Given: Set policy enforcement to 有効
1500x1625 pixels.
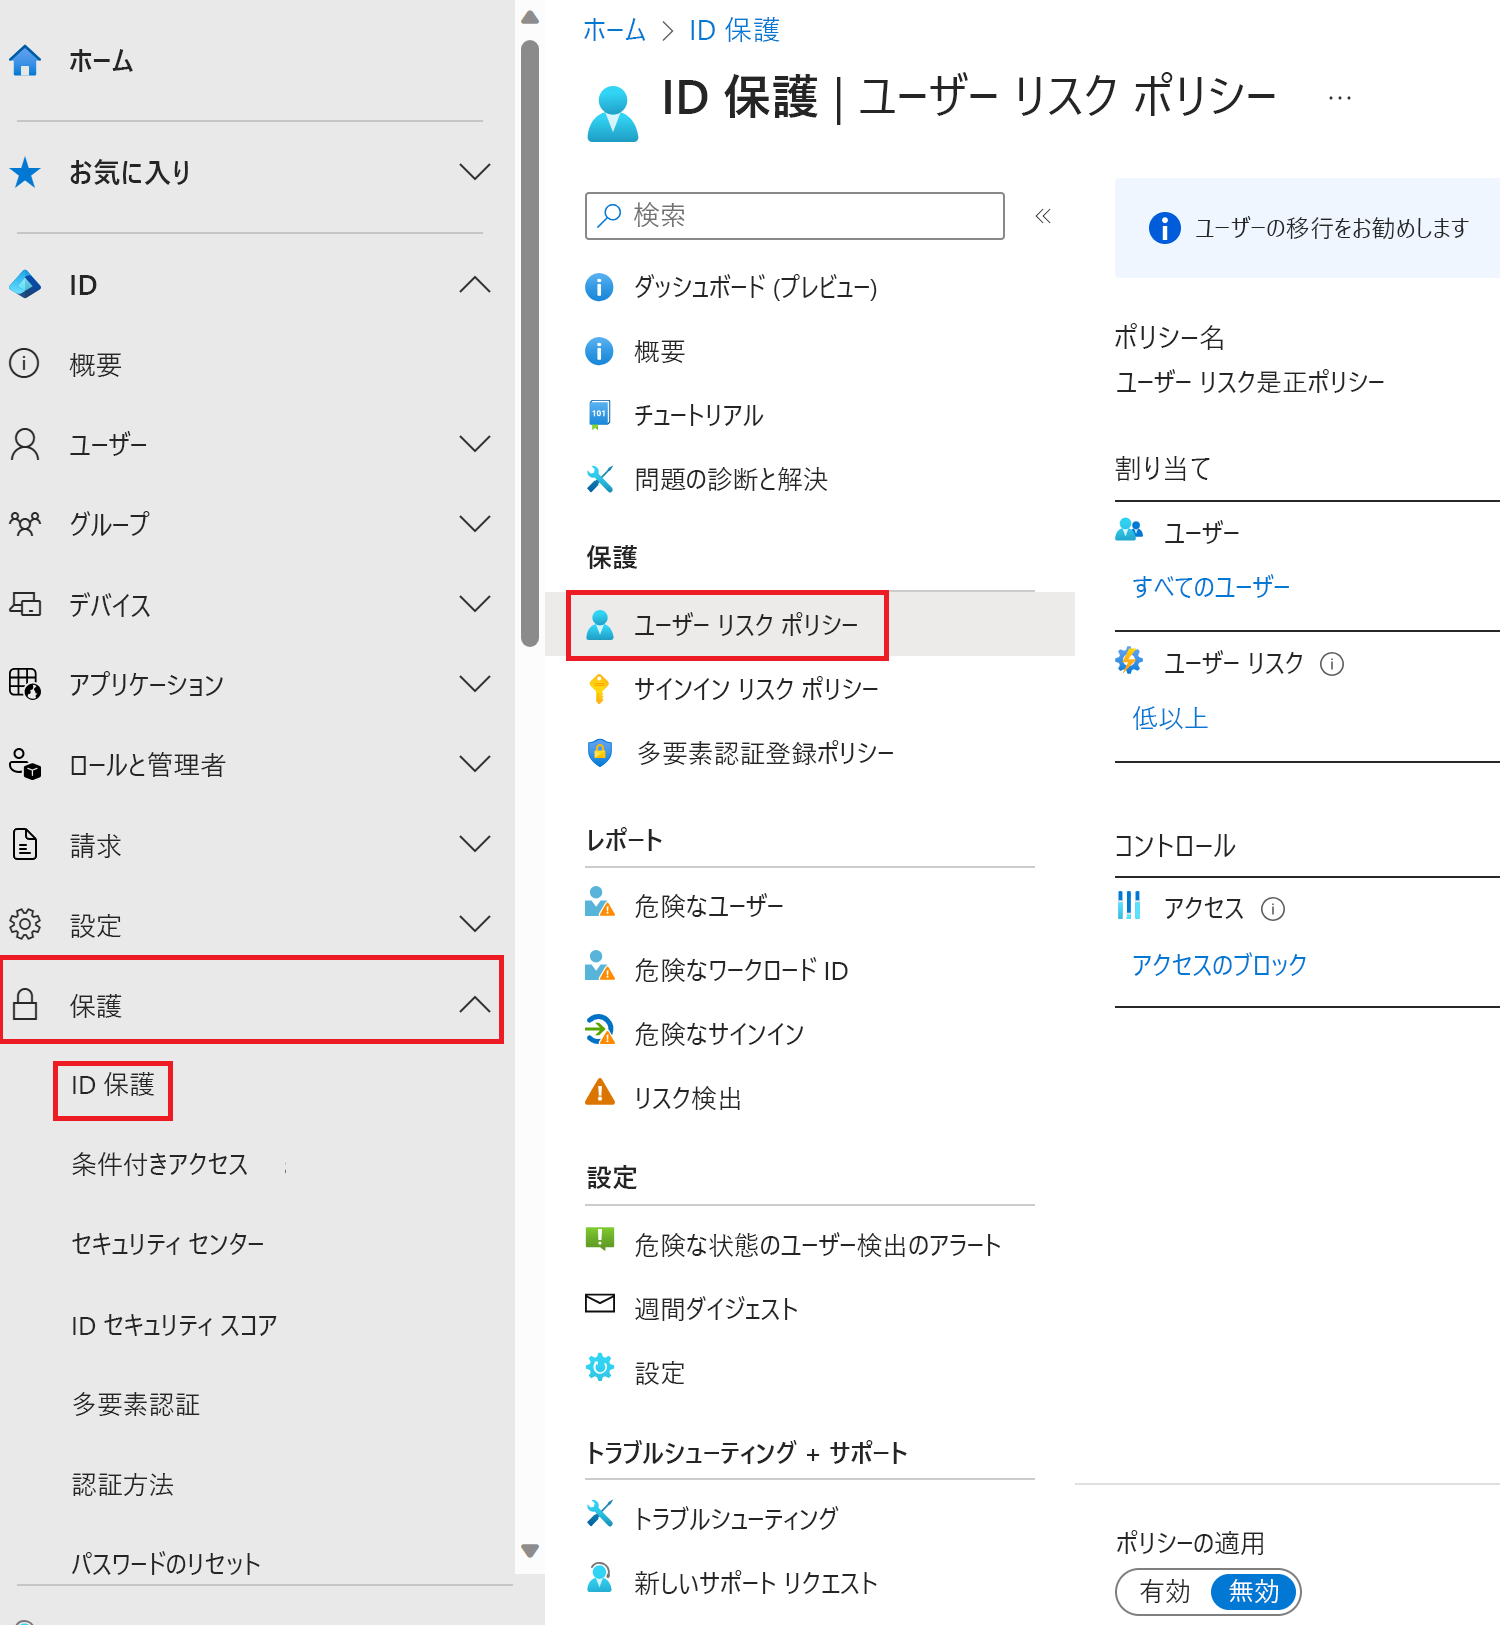Looking at the screenshot, I should [1165, 1591].
